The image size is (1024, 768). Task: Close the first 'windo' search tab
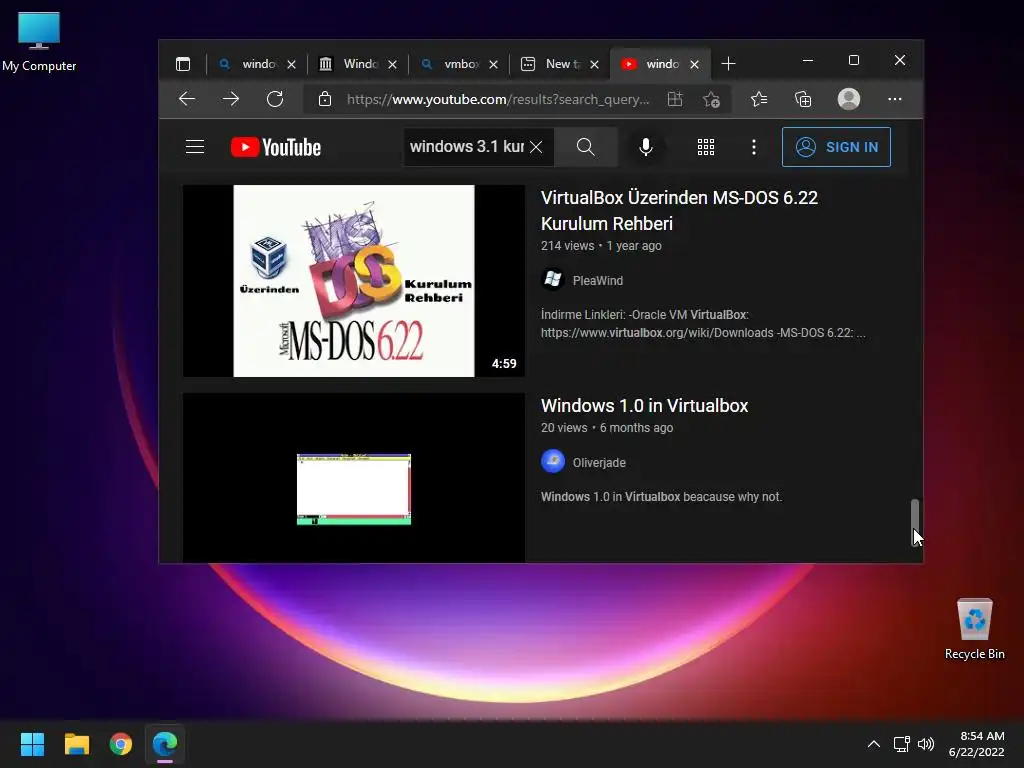[x=291, y=64]
